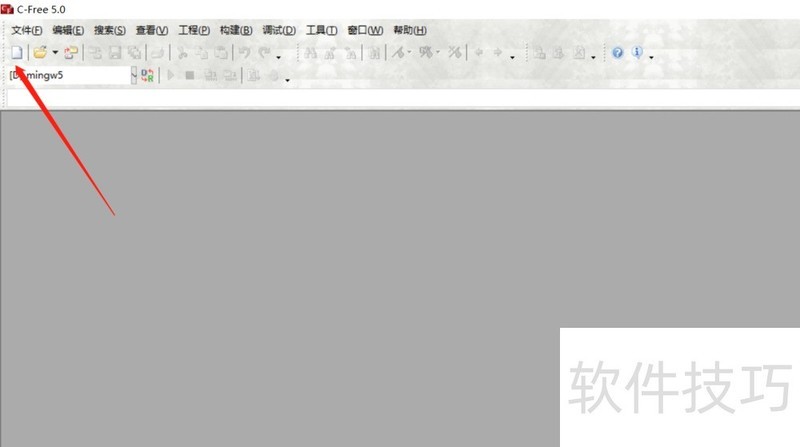Click the grayed-out Save floppy disk icon
Viewport: 800px width, 447px height.
[x=115, y=52]
